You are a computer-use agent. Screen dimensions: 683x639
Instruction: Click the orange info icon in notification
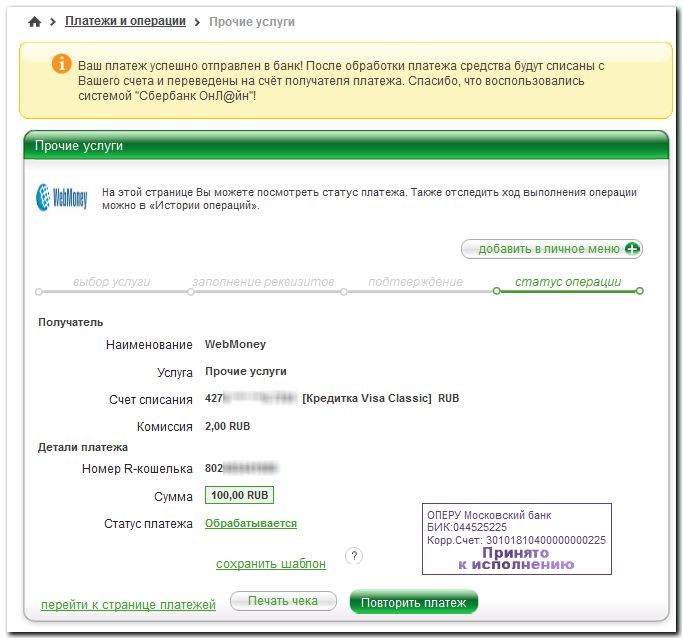pyautogui.click(x=60, y=65)
